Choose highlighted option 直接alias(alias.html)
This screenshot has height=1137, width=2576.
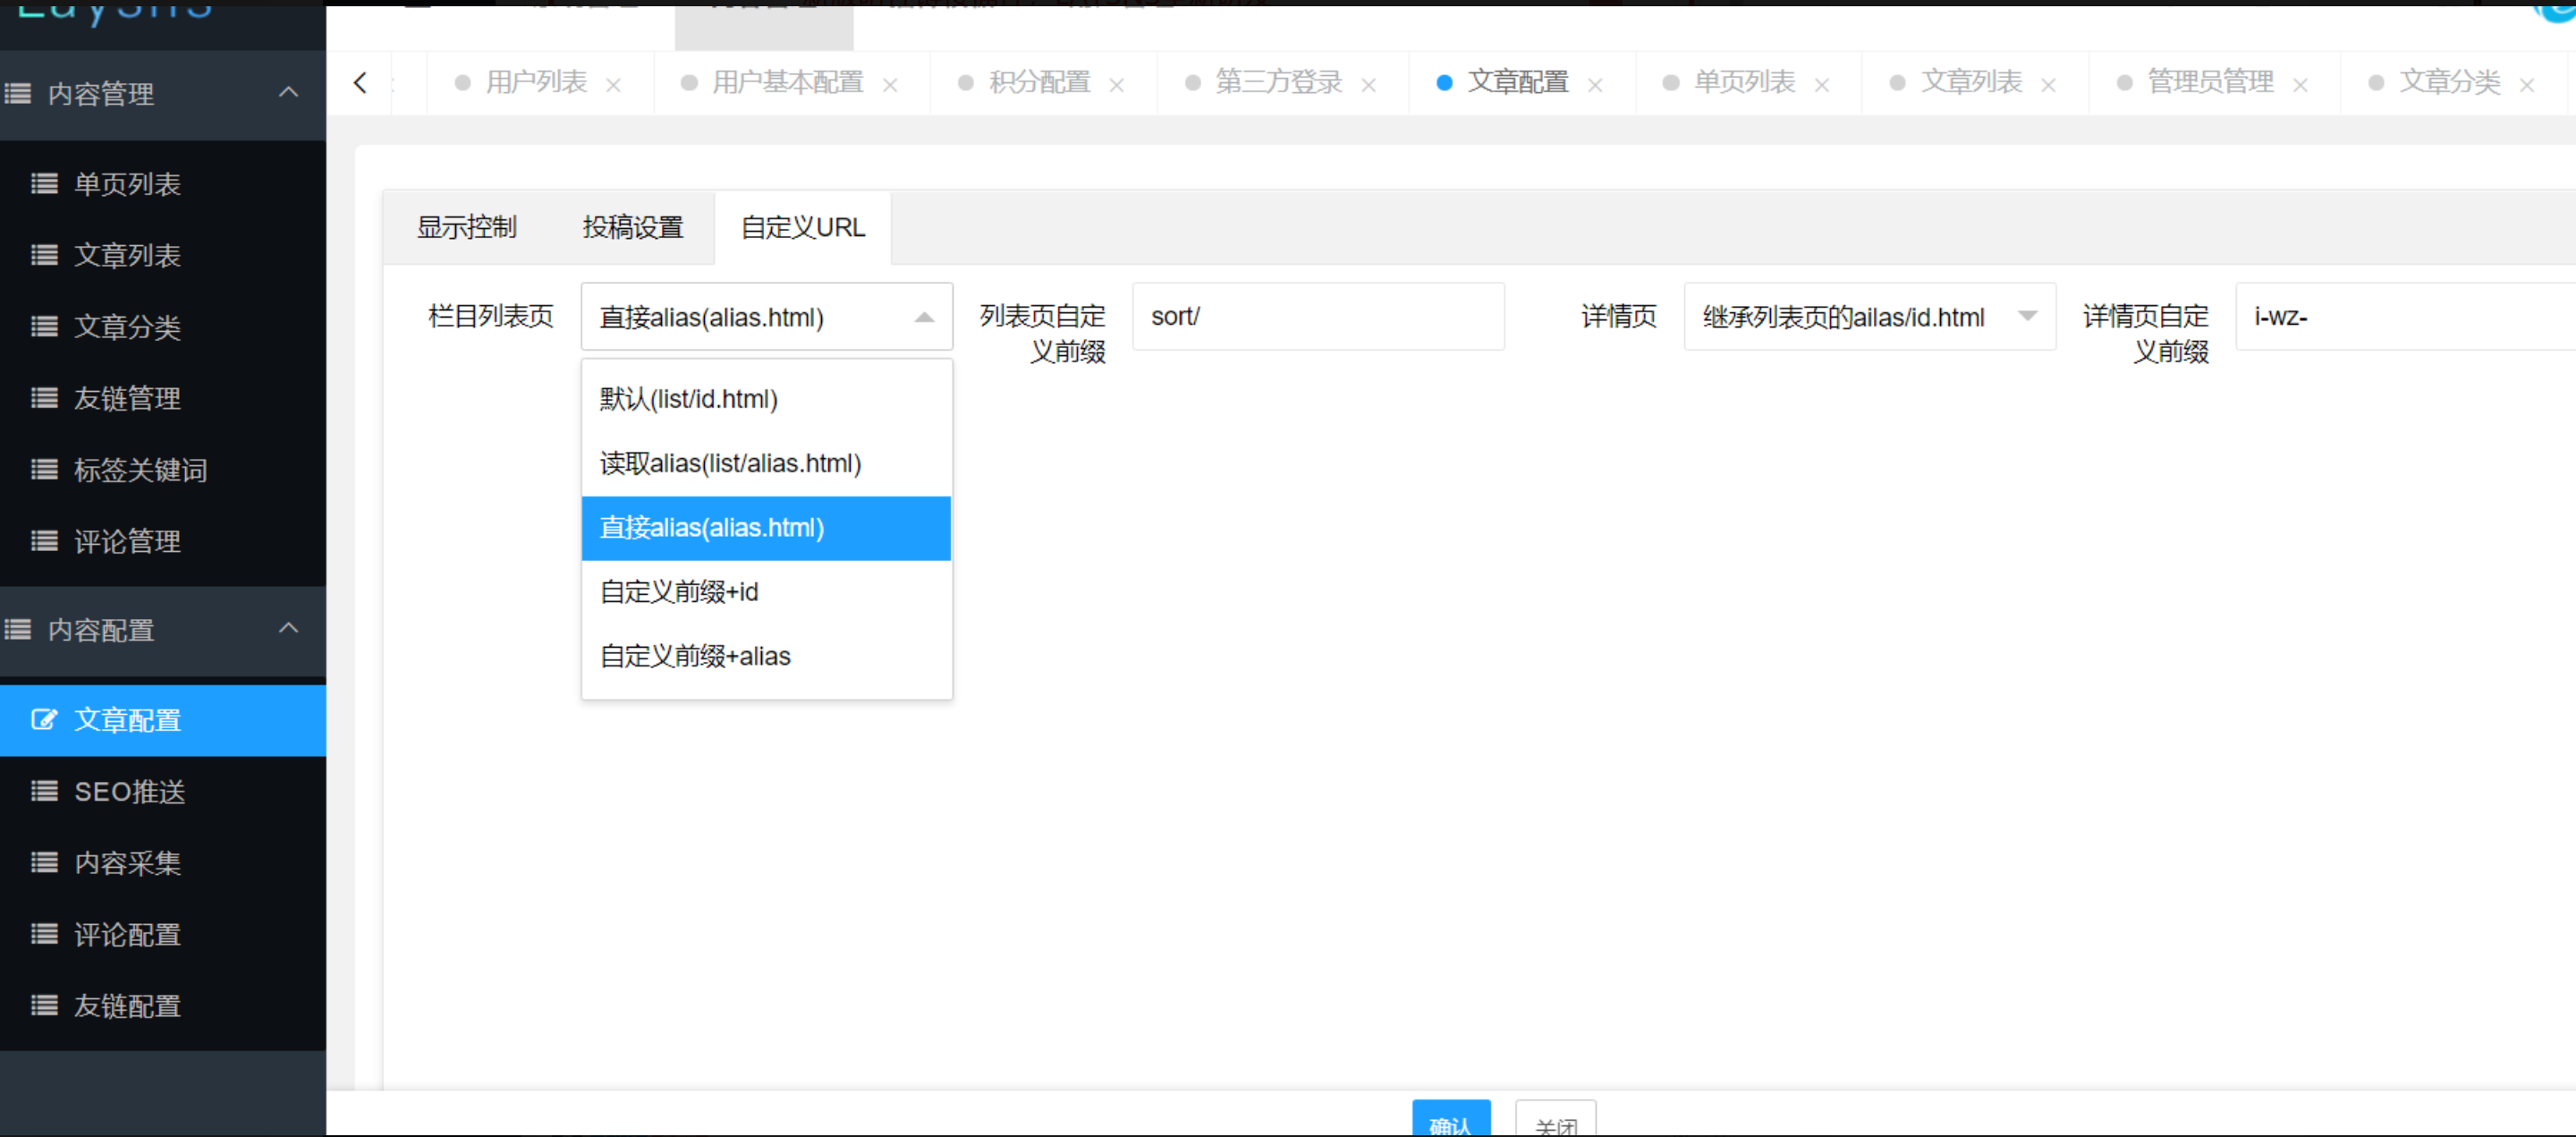pyautogui.click(x=767, y=528)
